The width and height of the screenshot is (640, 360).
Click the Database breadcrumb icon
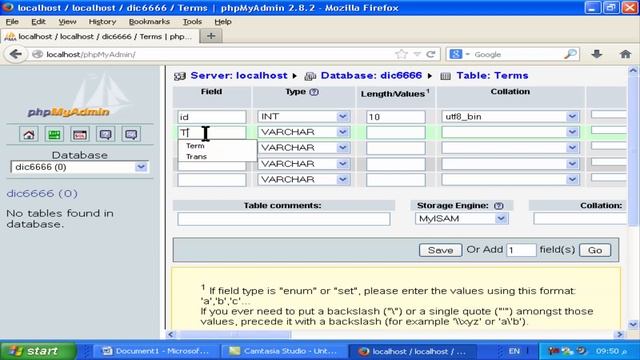pyautogui.click(x=310, y=76)
